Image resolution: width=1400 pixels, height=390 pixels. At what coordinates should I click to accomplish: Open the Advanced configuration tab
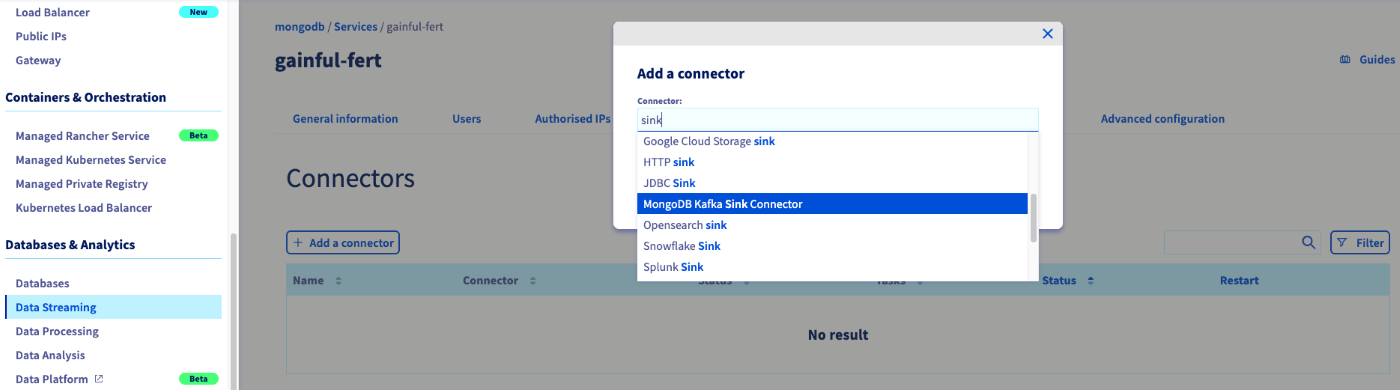point(1162,119)
